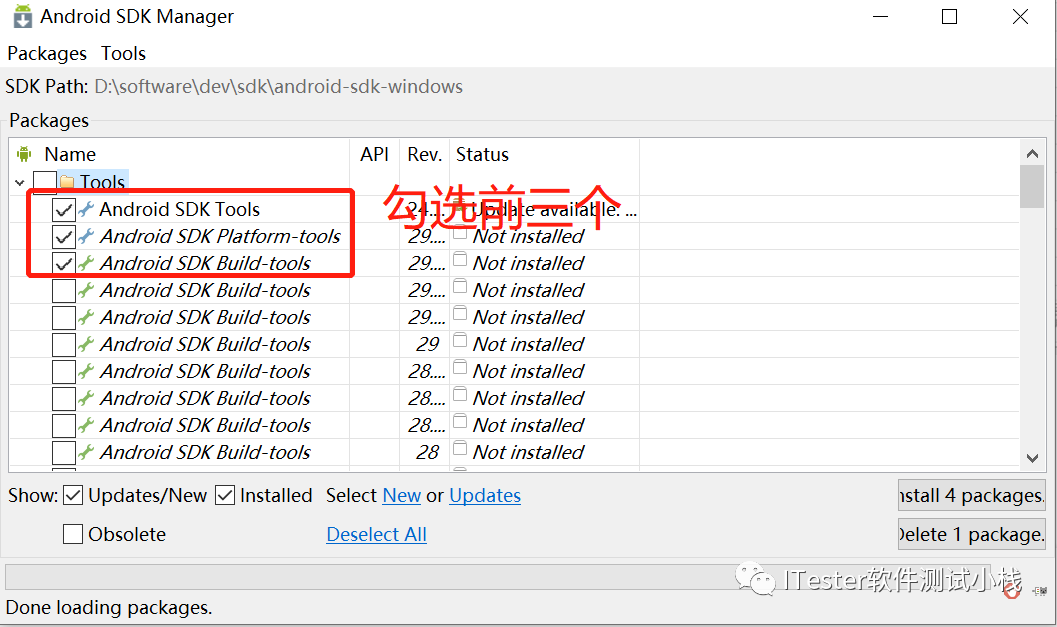The image size is (1057, 627).
Task: Click the Install 4 packages button
Action: click(x=971, y=496)
